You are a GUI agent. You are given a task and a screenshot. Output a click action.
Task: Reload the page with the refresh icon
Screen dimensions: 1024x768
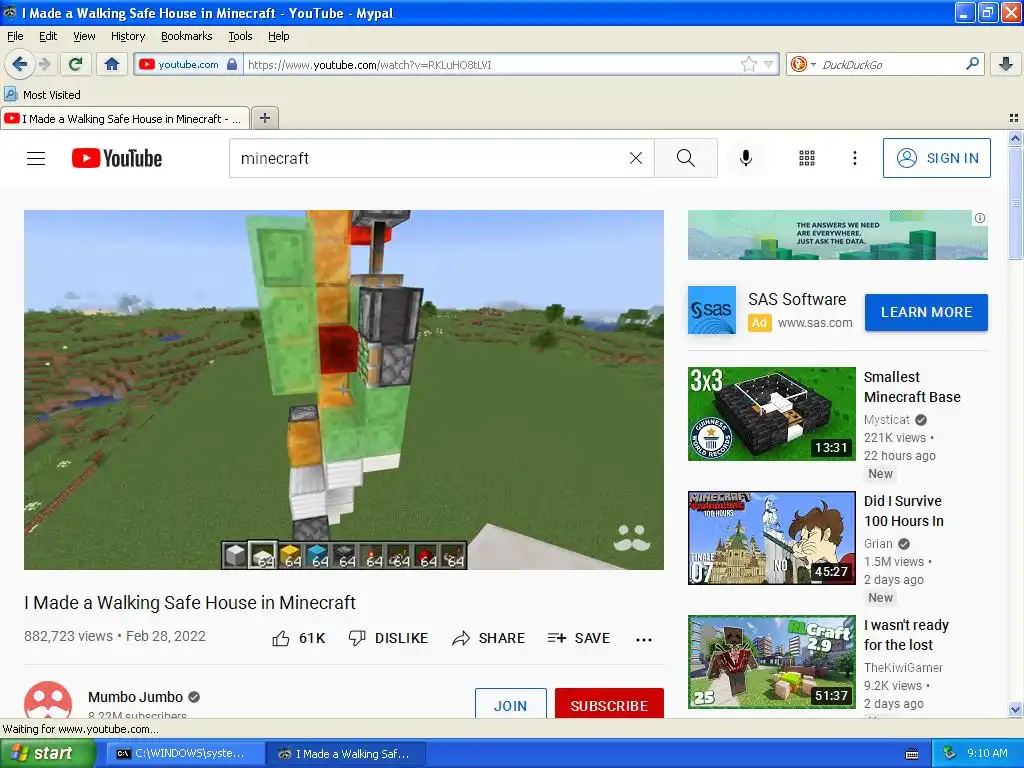(x=76, y=64)
